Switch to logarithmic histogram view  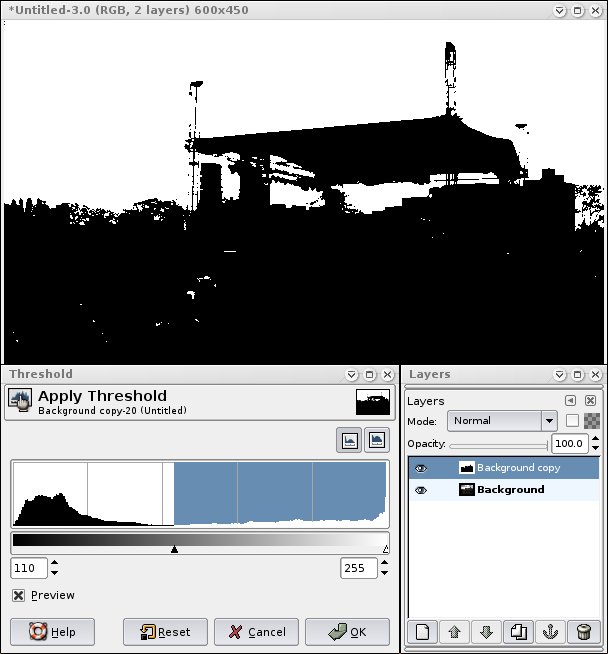(x=376, y=440)
